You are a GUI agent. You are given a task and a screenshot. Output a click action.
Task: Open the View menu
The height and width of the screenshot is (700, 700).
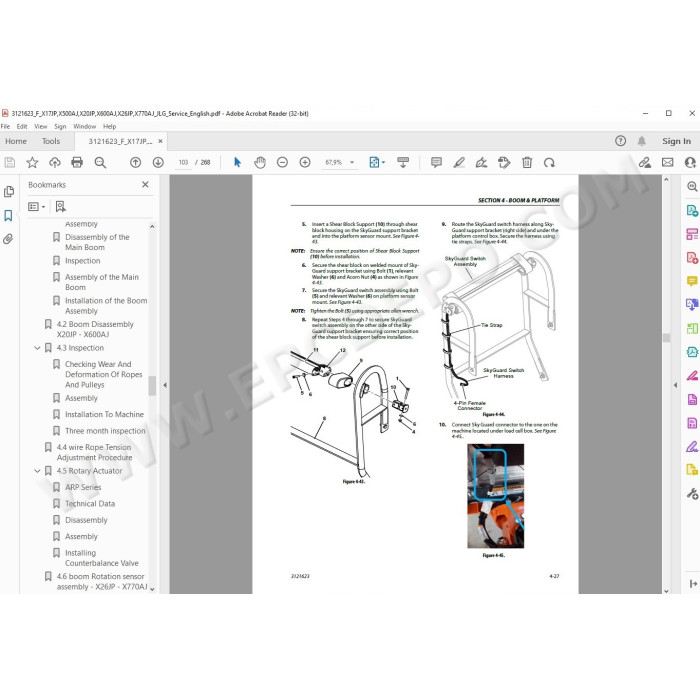(41, 126)
